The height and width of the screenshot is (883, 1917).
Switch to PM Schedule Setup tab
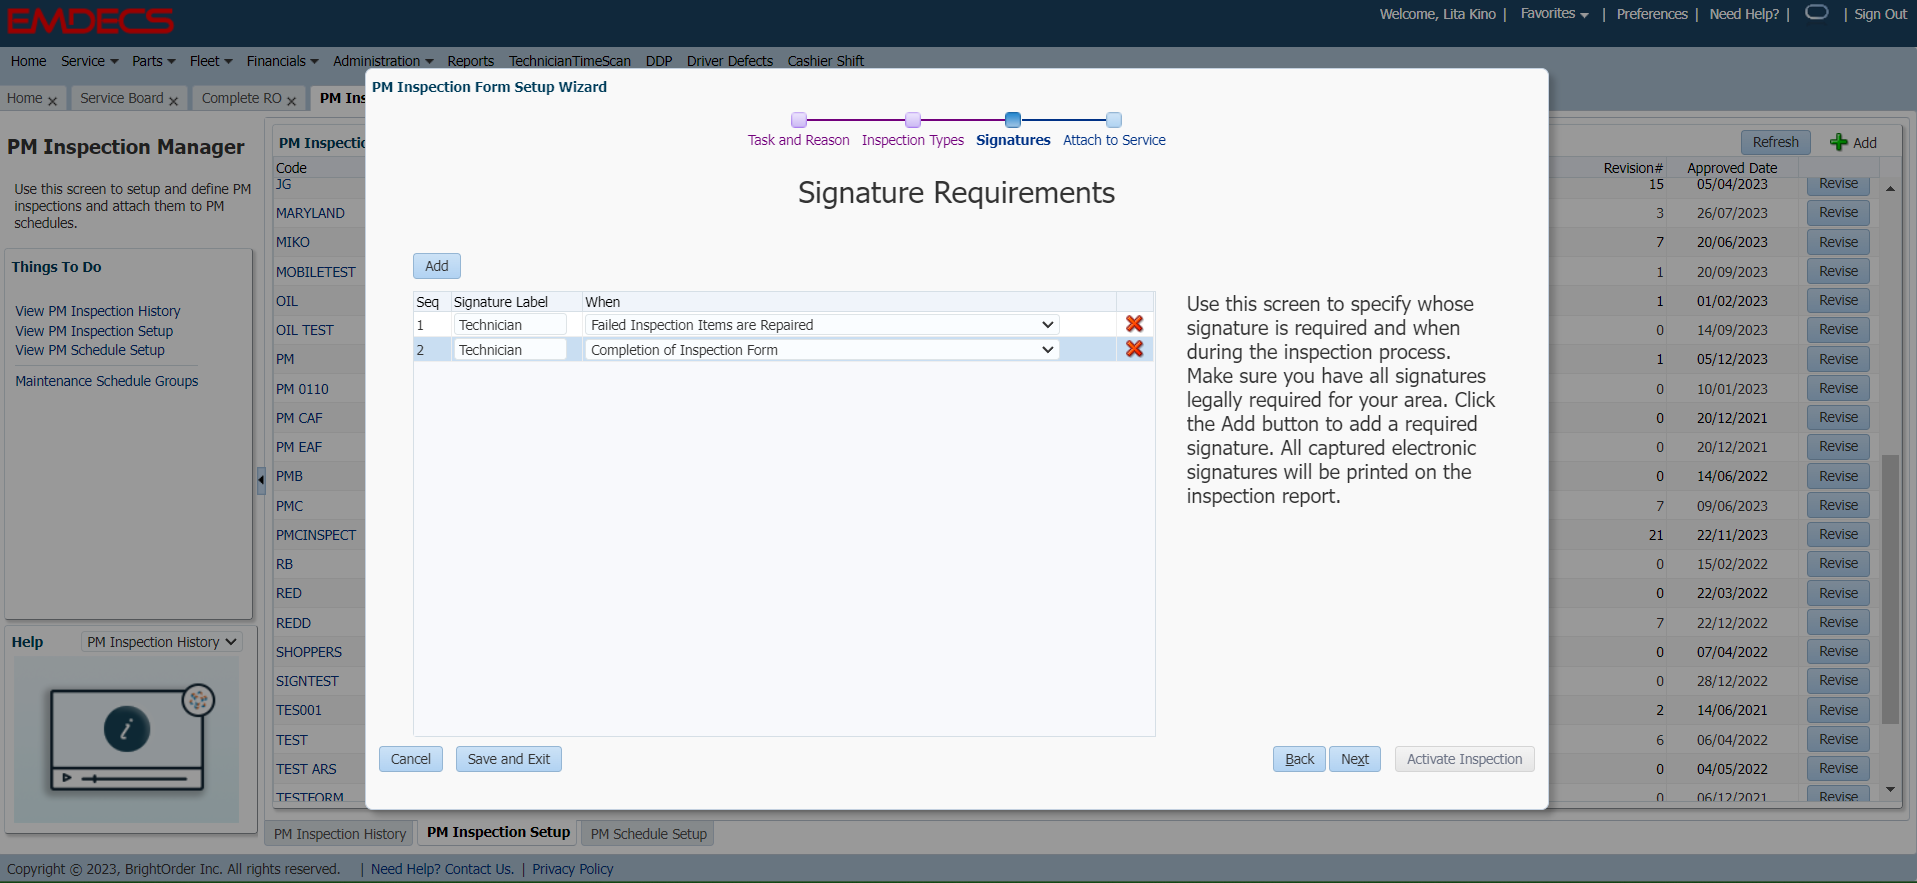648,834
